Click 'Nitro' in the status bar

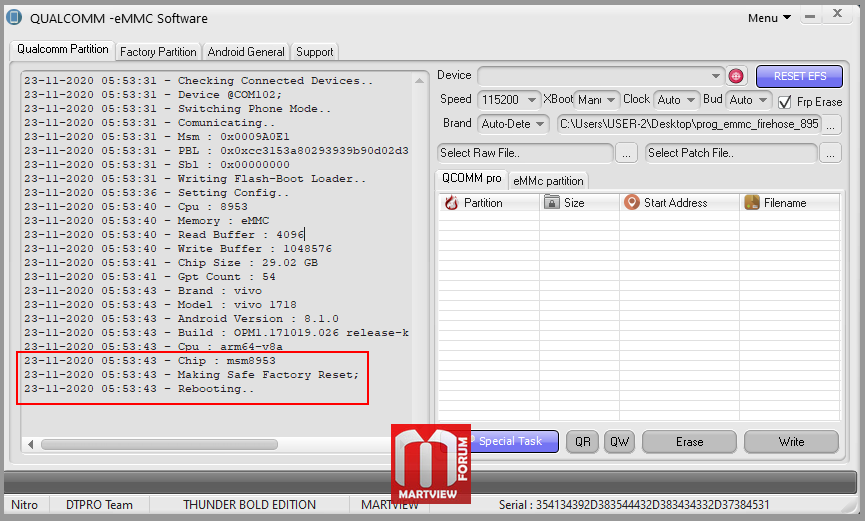pyautogui.click(x=24, y=505)
